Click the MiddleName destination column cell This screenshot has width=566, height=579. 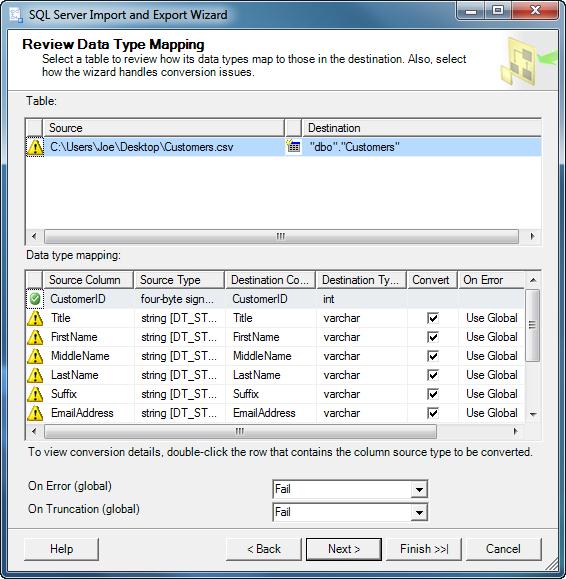click(x=271, y=356)
